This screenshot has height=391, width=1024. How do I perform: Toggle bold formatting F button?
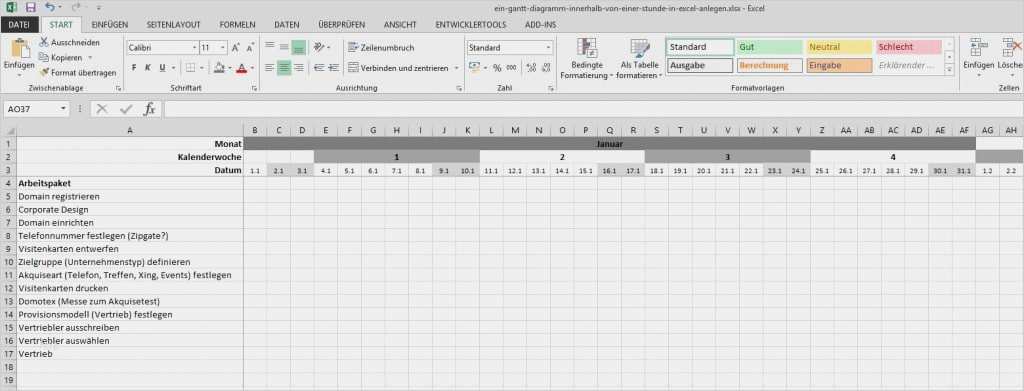(x=134, y=67)
